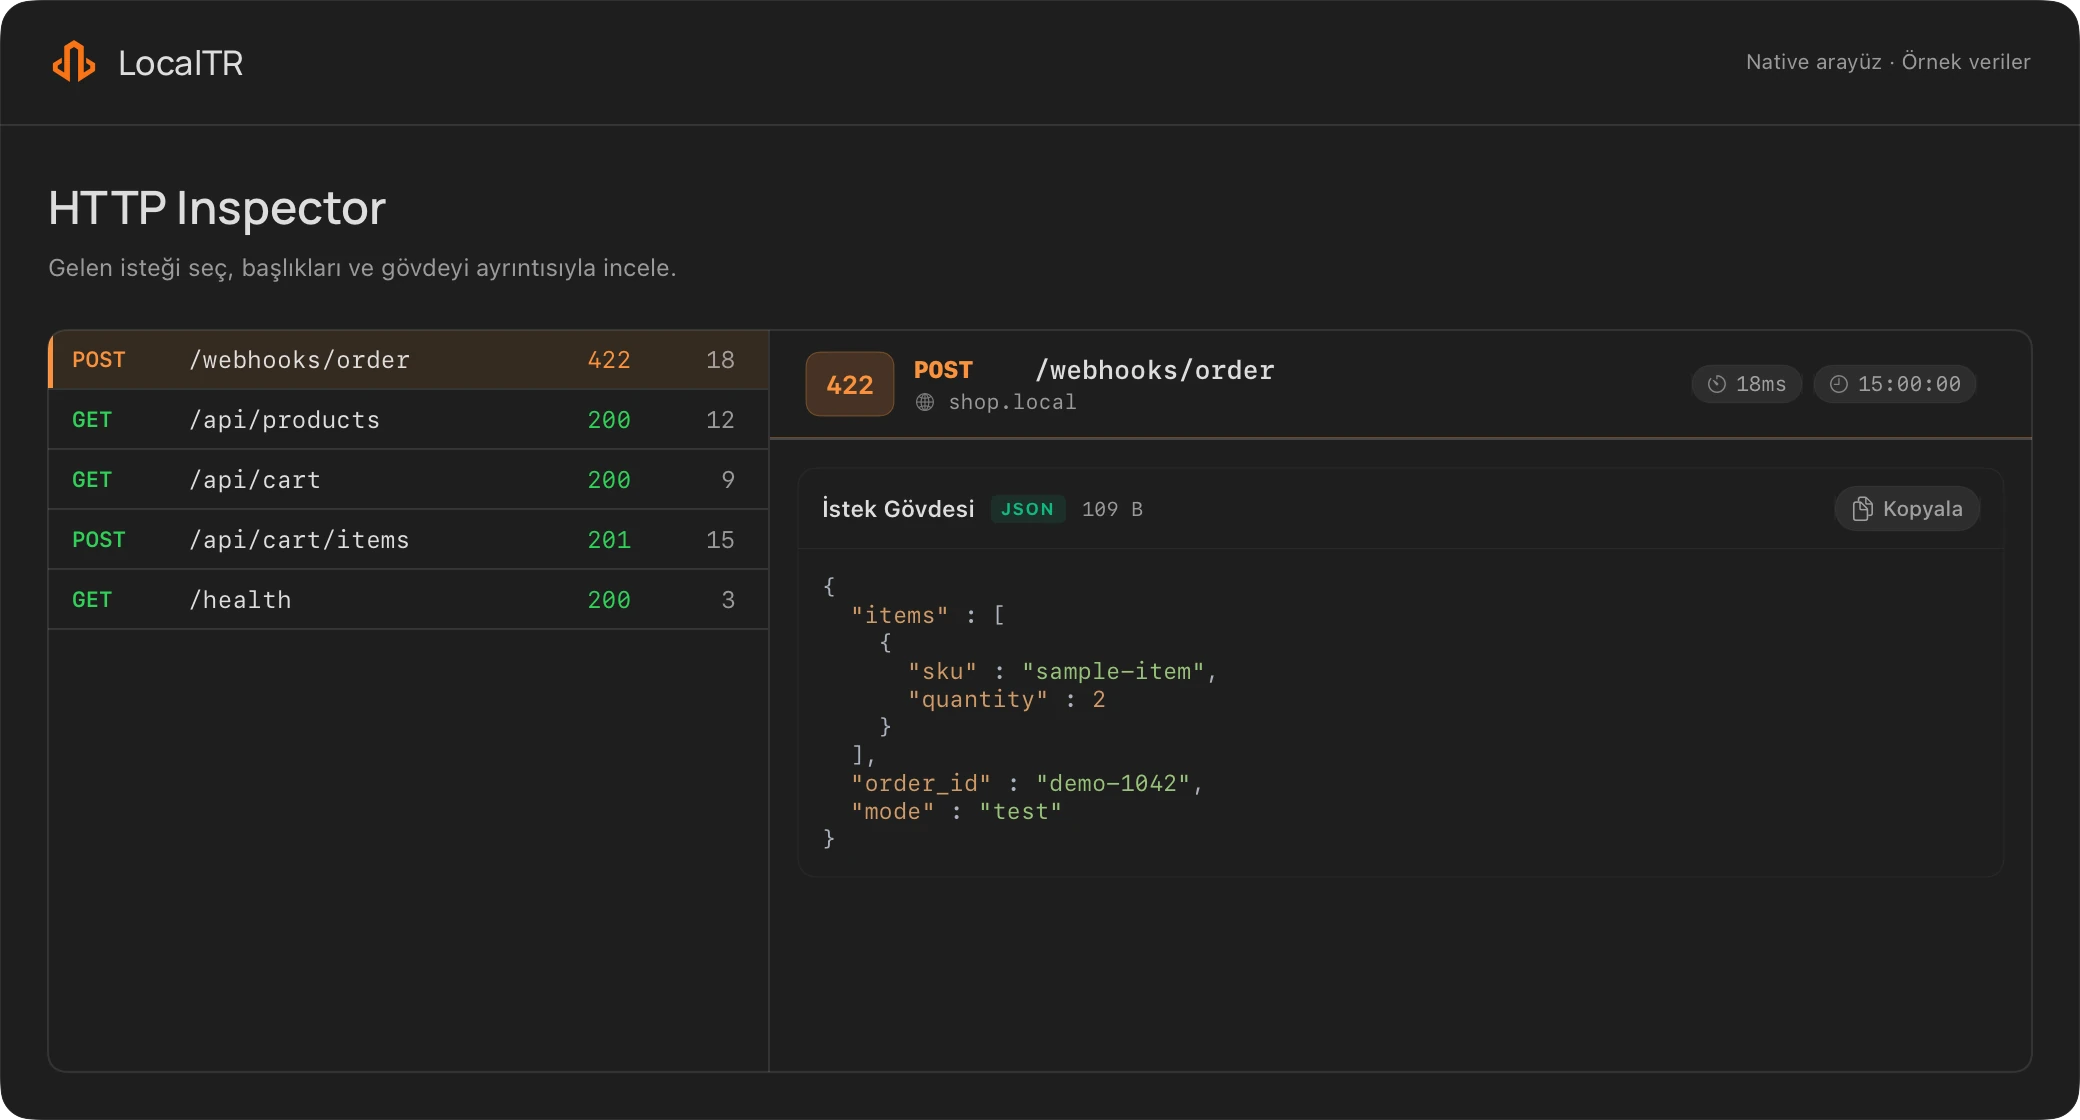The image size is (2080, 1120).
Task: Click the orange LocalTR logo icon
Action: 74,62
